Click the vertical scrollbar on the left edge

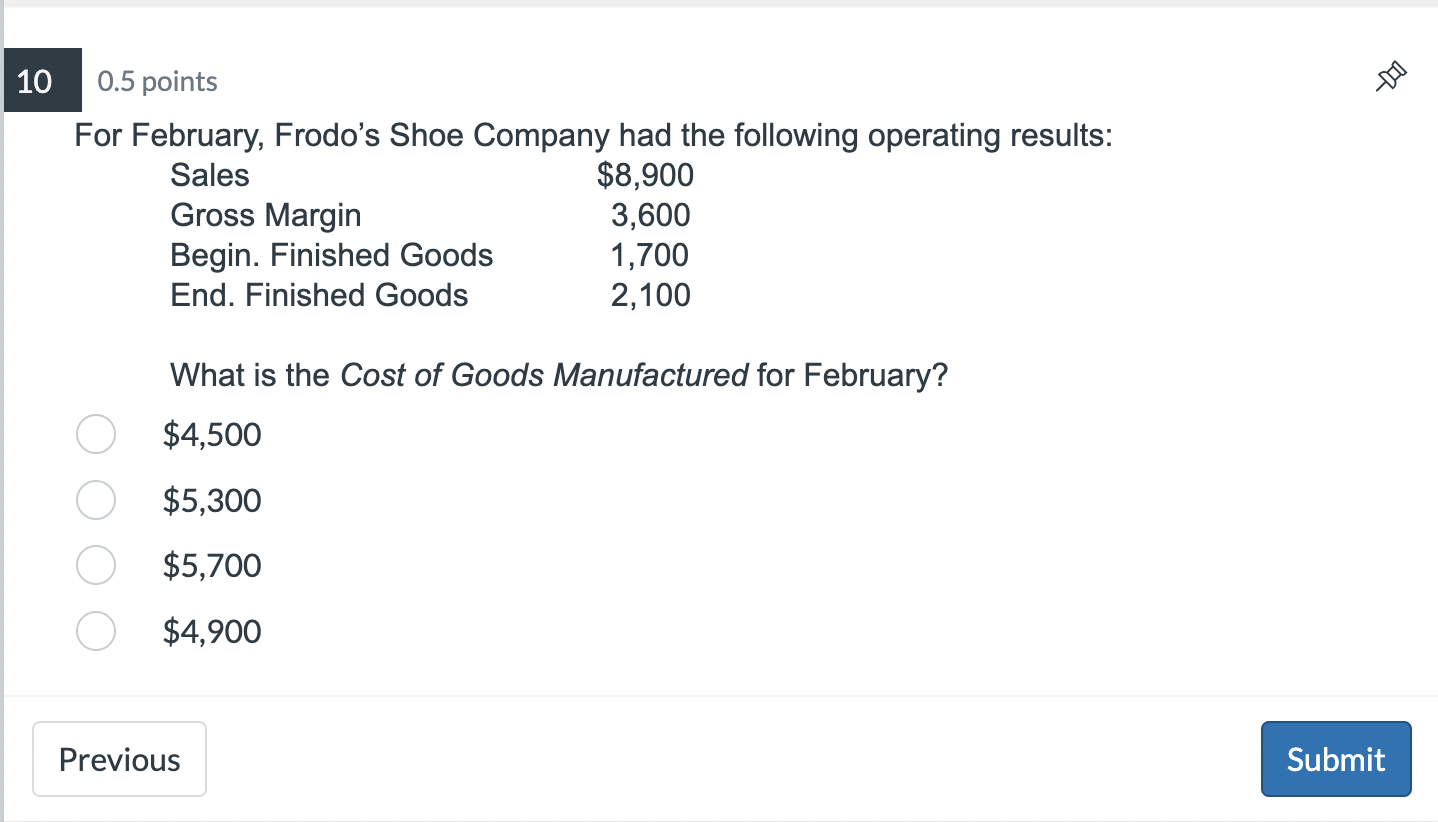pyautogui.click(x=3, y=400)
